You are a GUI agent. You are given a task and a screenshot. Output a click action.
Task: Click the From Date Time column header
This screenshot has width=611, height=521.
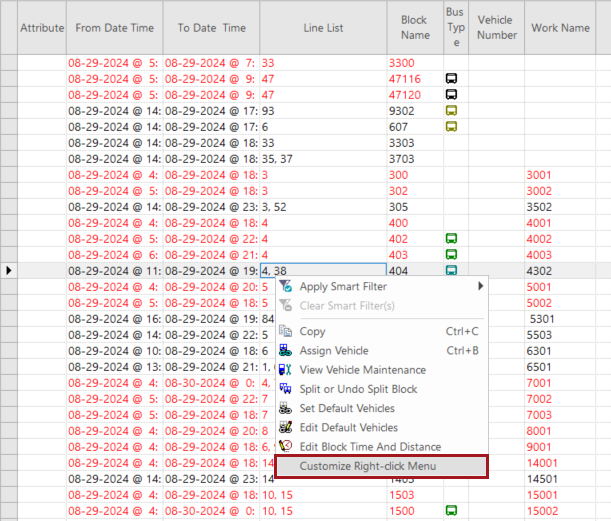click(x=115, y=28)
